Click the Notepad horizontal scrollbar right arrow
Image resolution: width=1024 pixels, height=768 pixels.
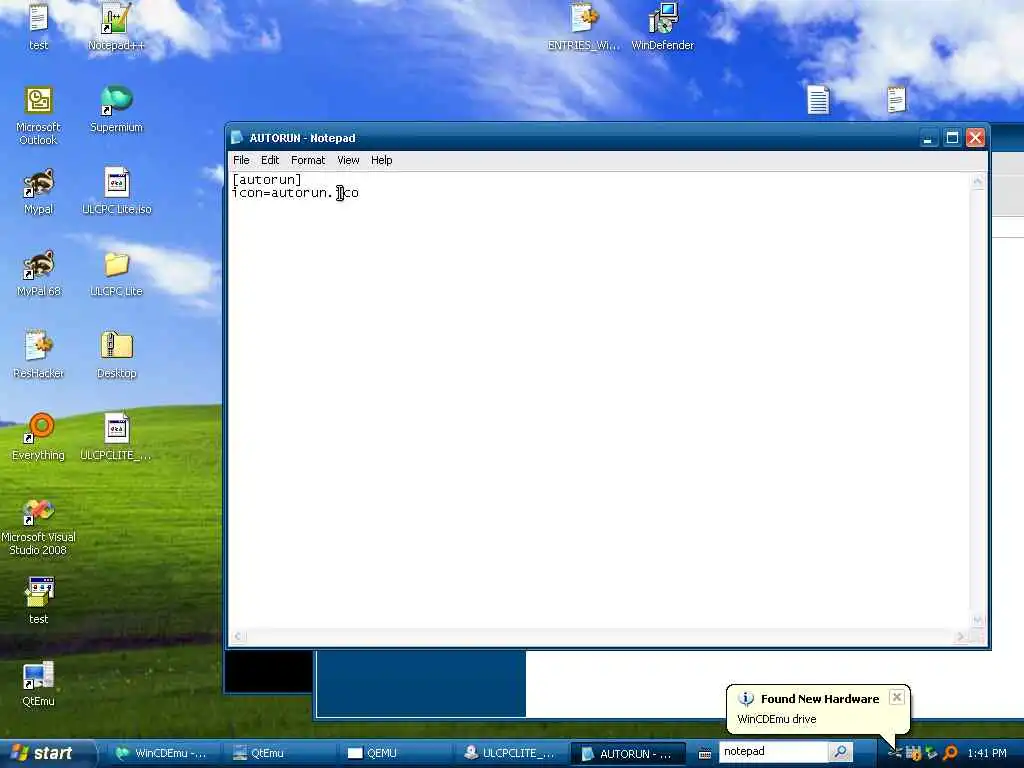tap(961, 636)
